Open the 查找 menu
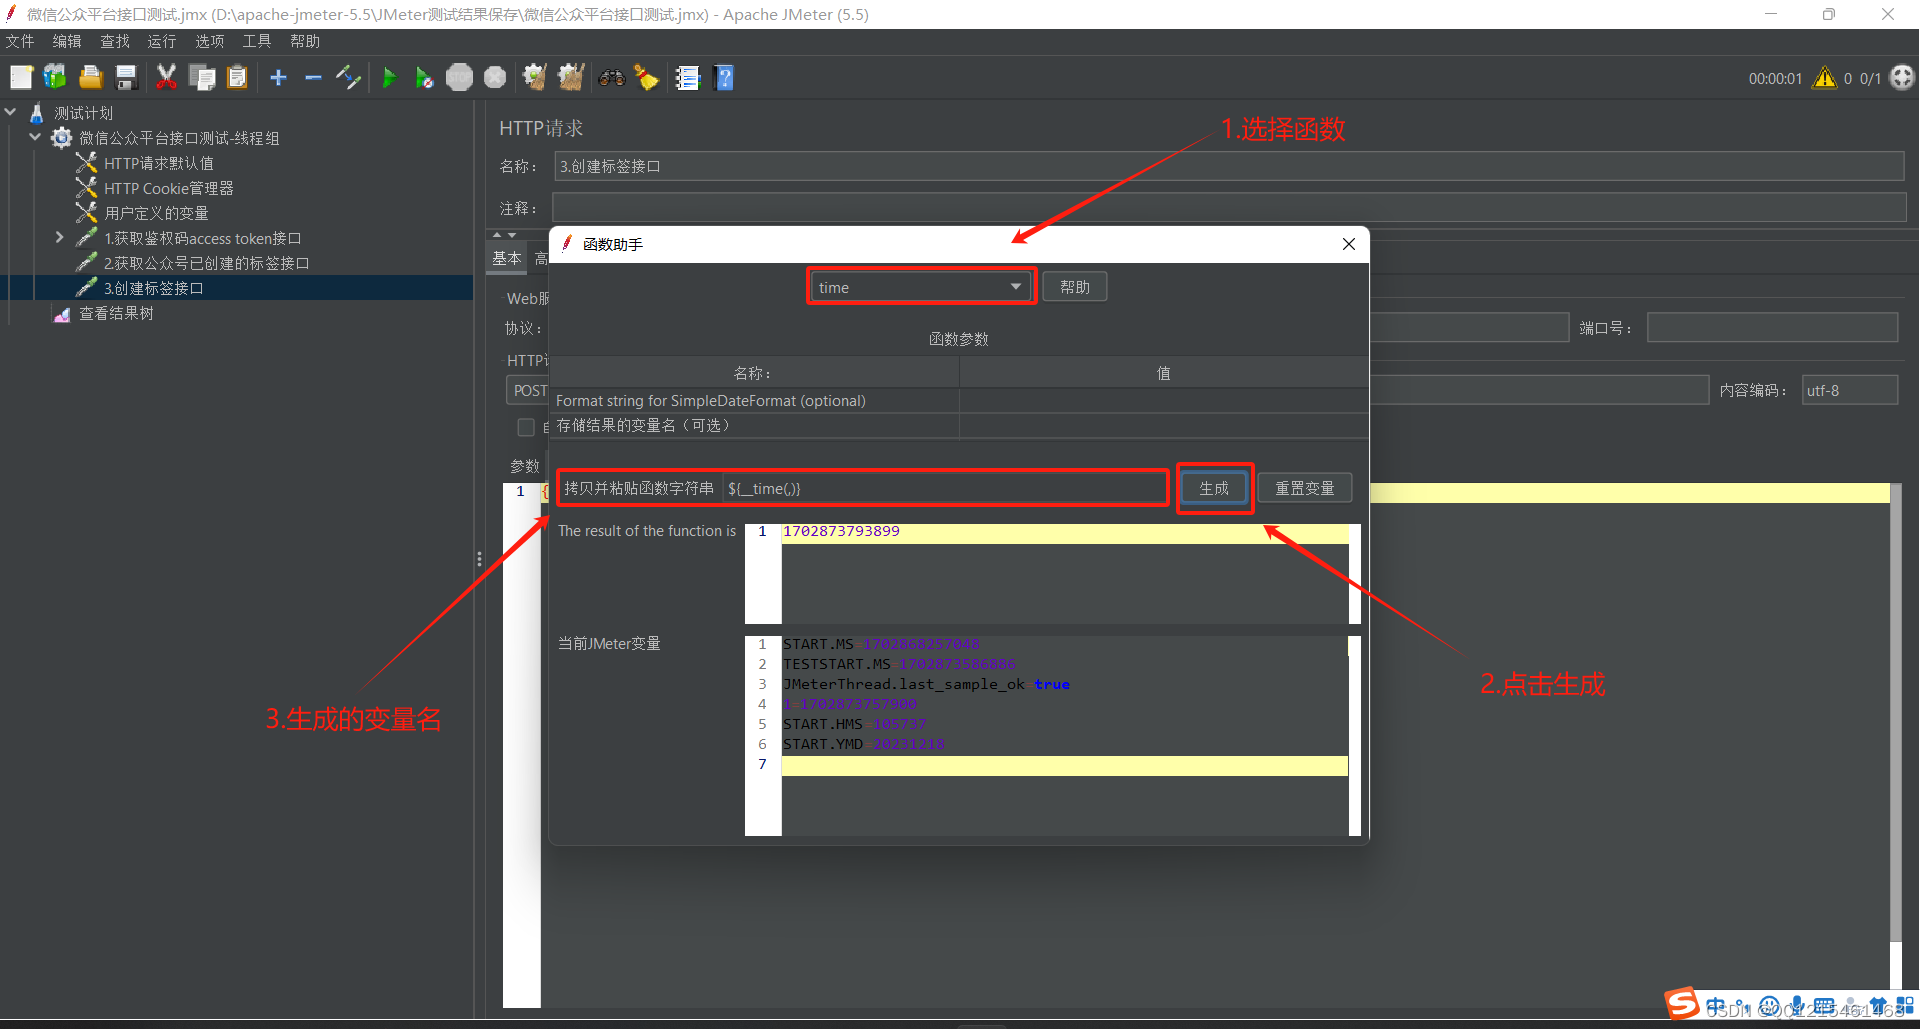Viewport: 1920px width, 1029px height. (x=115, y=41)
